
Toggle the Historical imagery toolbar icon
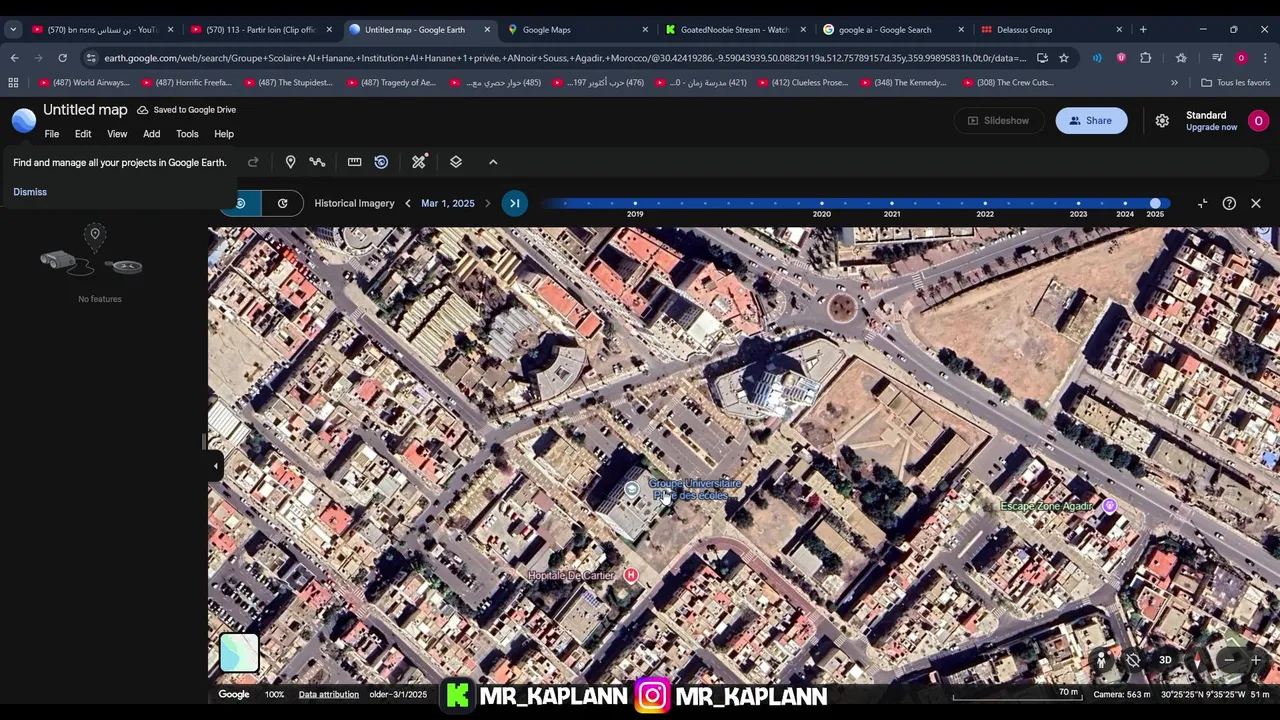click(x=381, y=162)
